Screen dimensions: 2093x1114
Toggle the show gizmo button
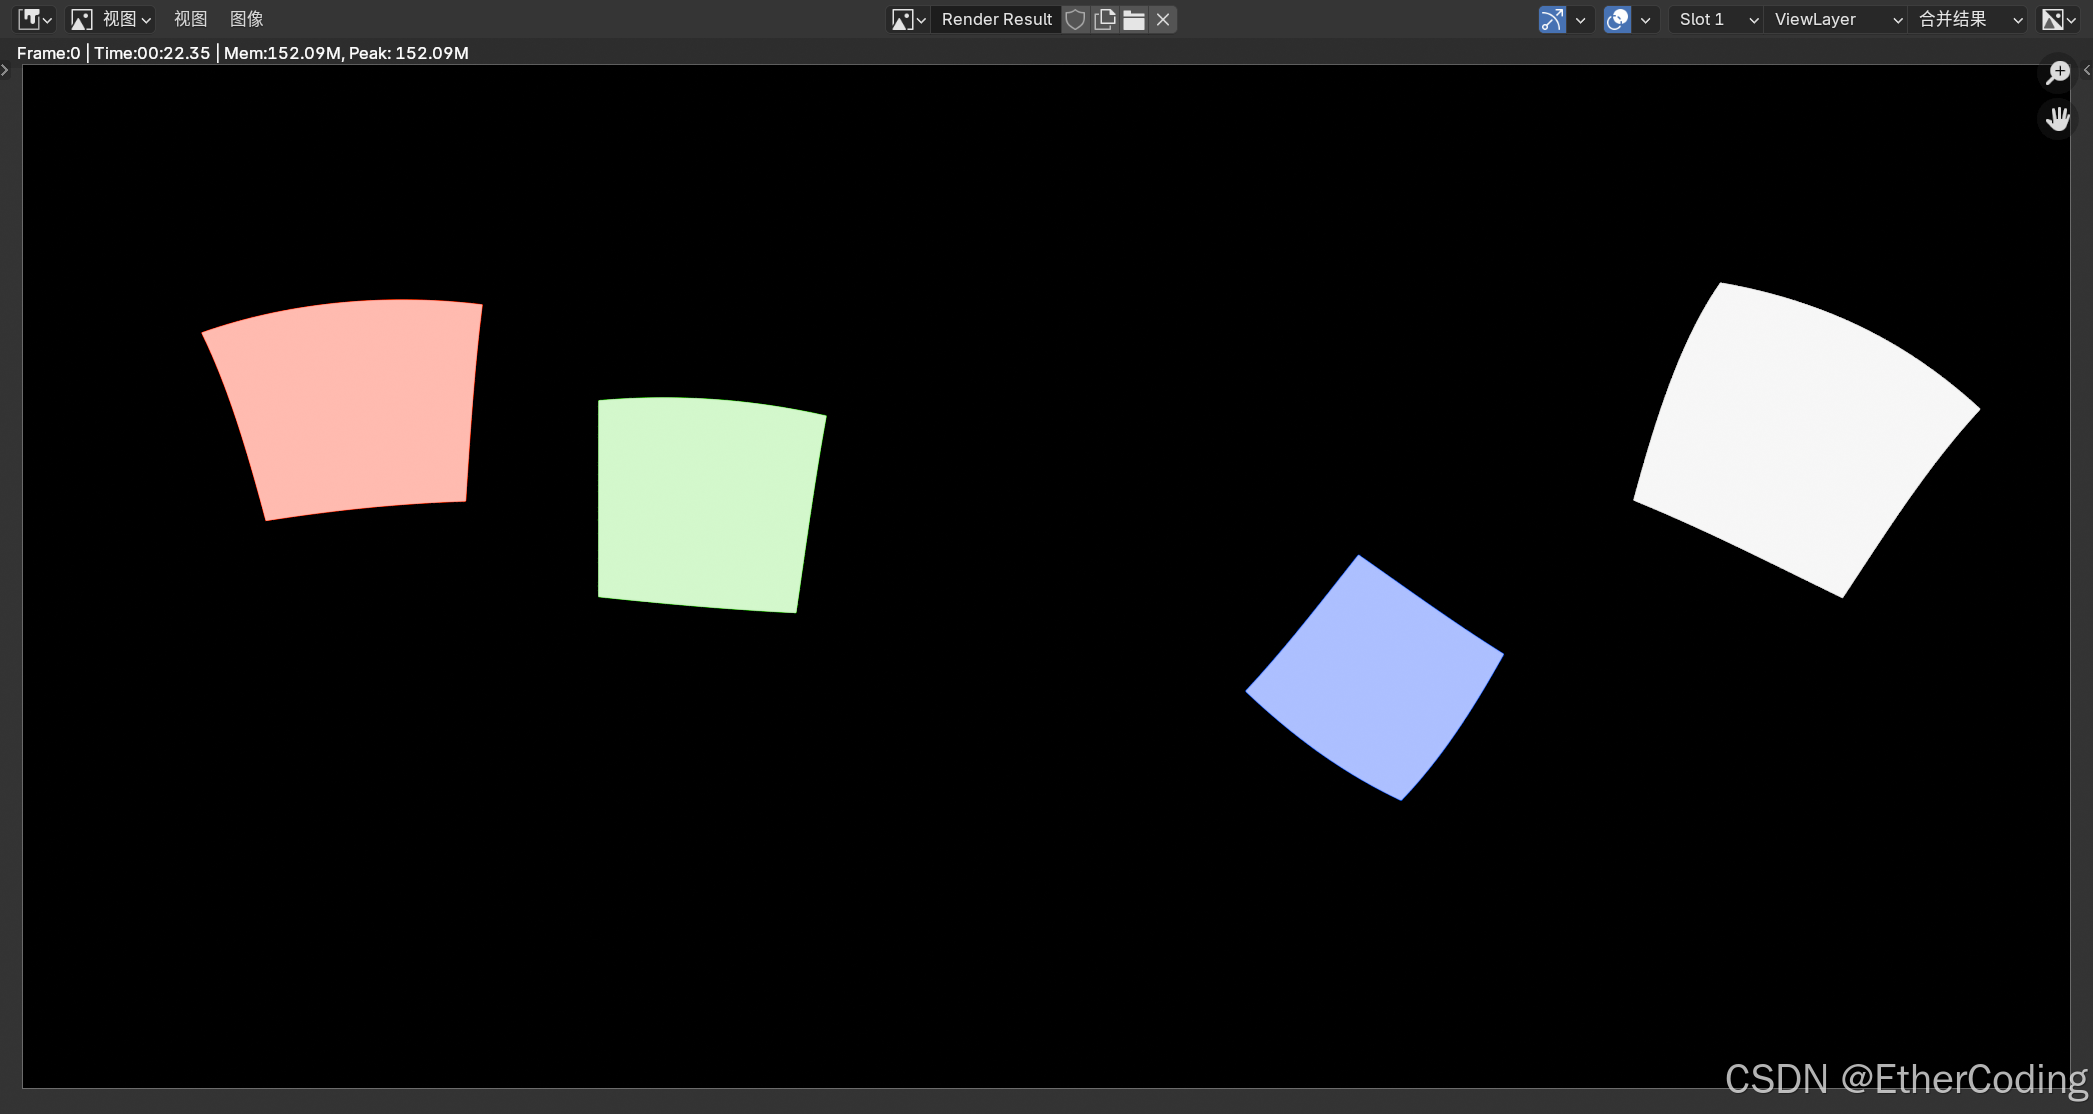[1552, 19]
